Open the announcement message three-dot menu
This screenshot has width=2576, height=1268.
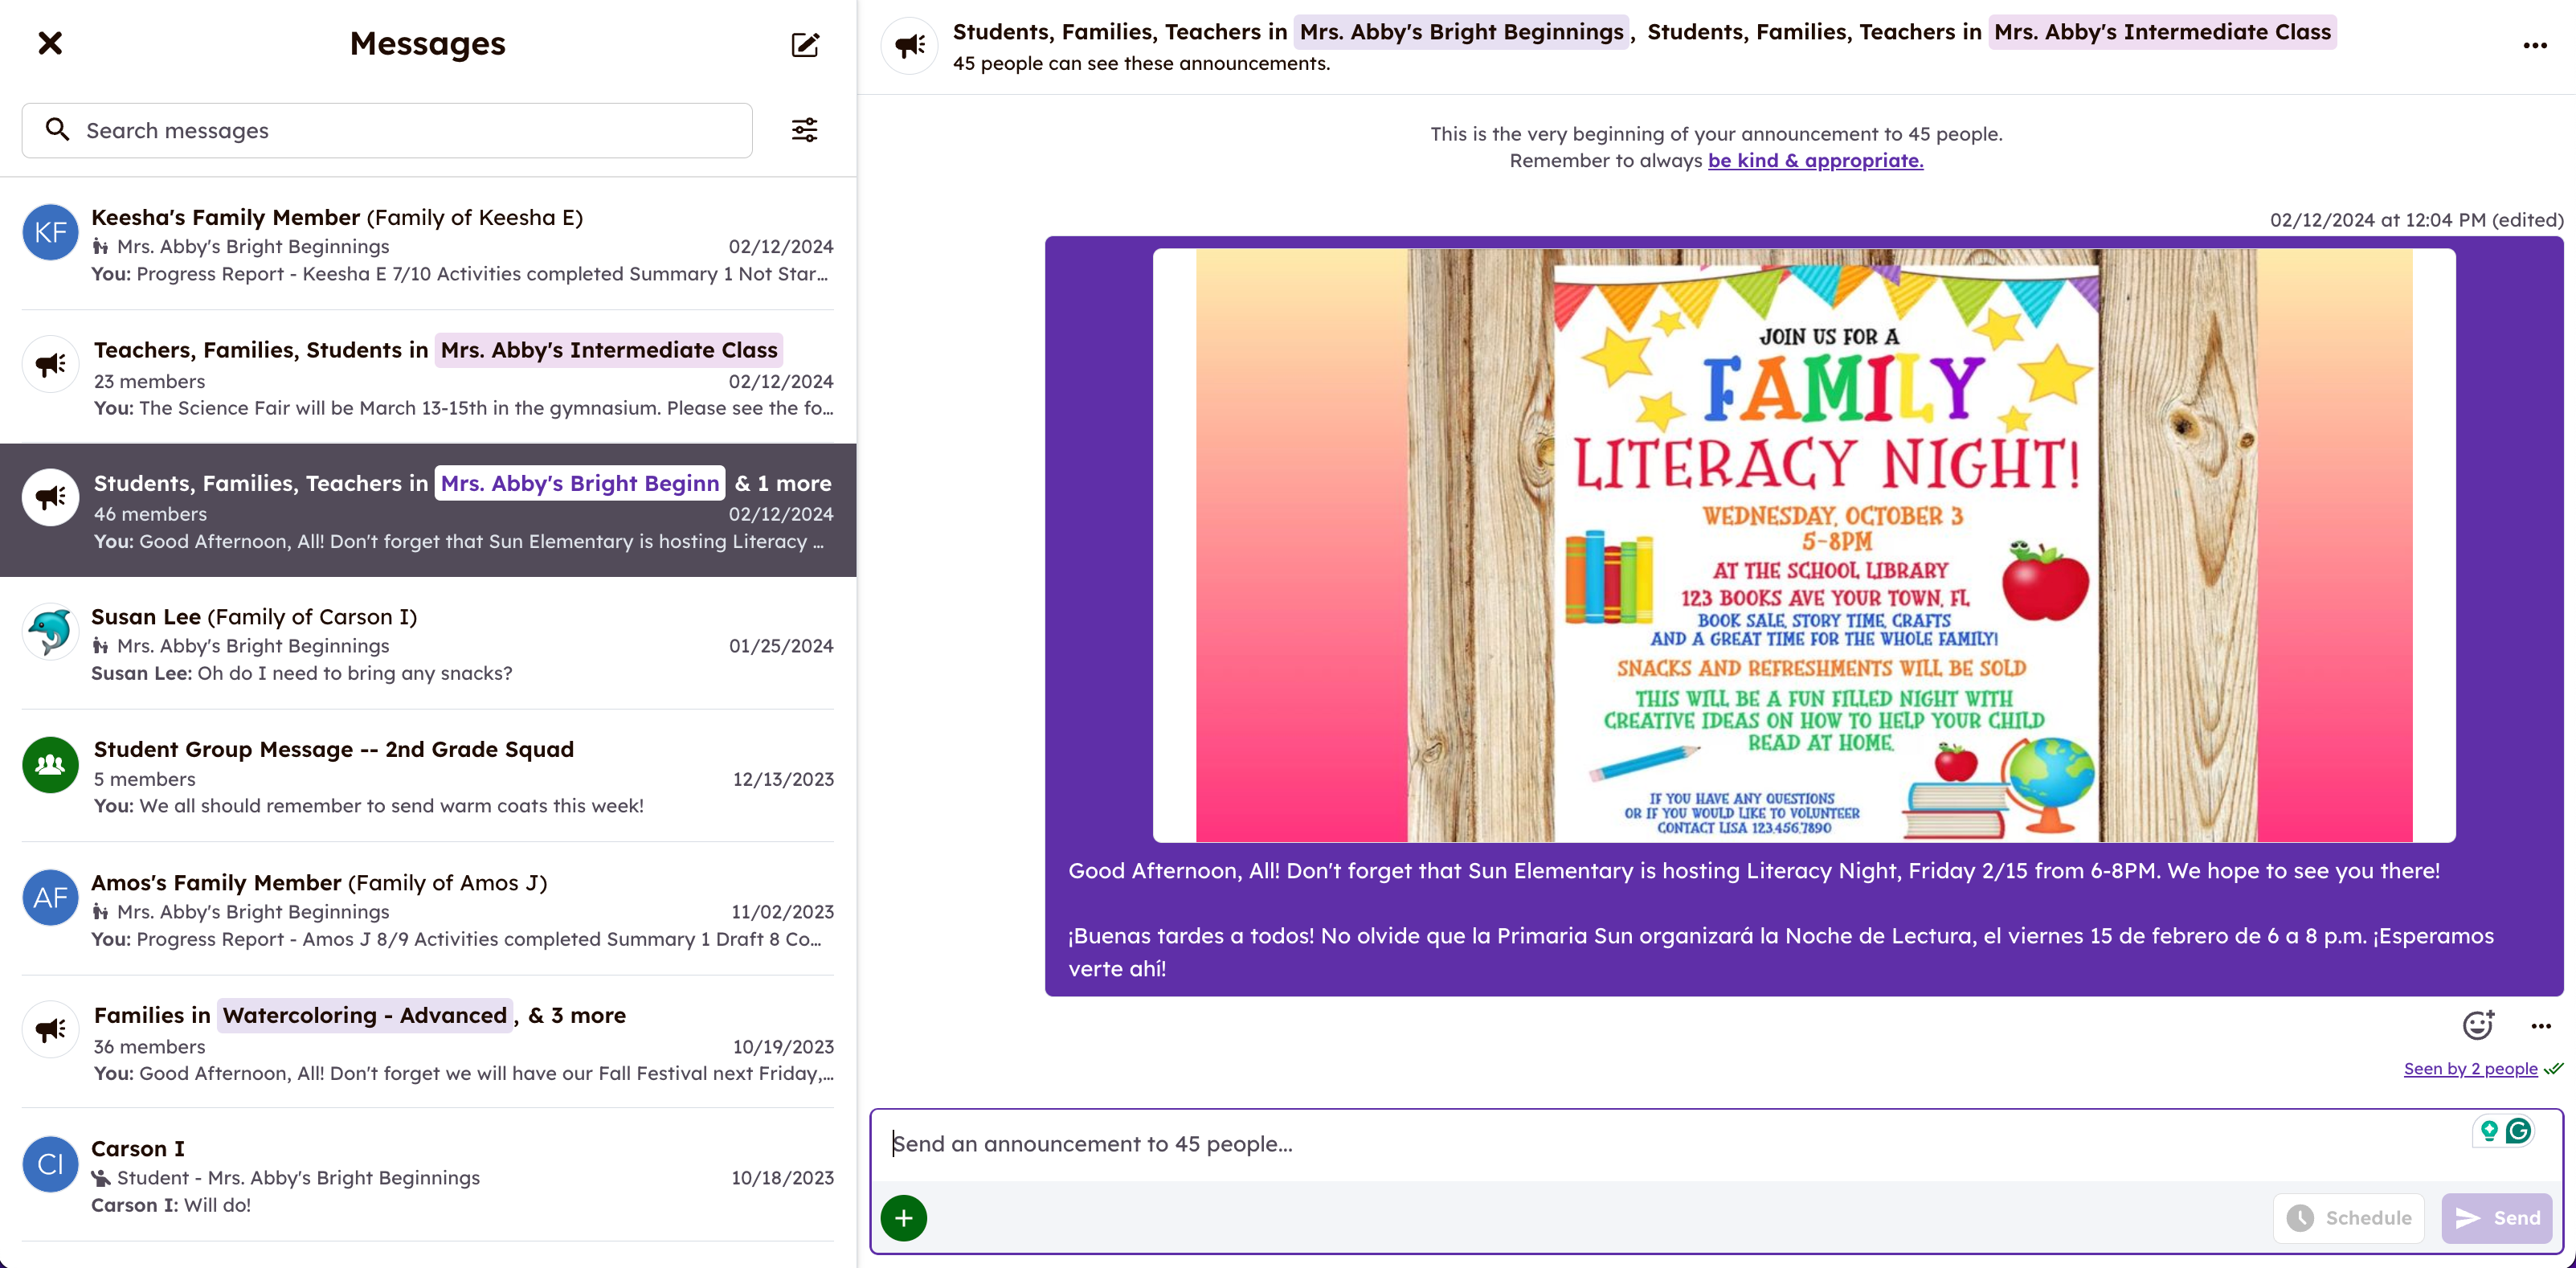[2541, 1026]
